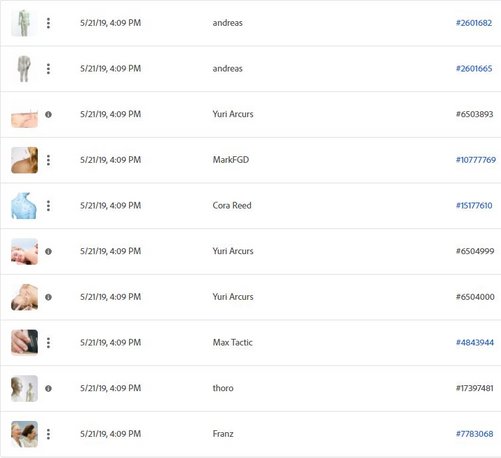Open the three-dot menu for asset #2601682

pos(48,23)
